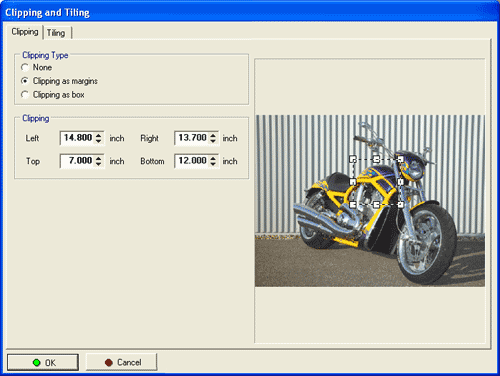Click the Top clipping value field
The image size is (500, 376).
[x=78, y=161]
